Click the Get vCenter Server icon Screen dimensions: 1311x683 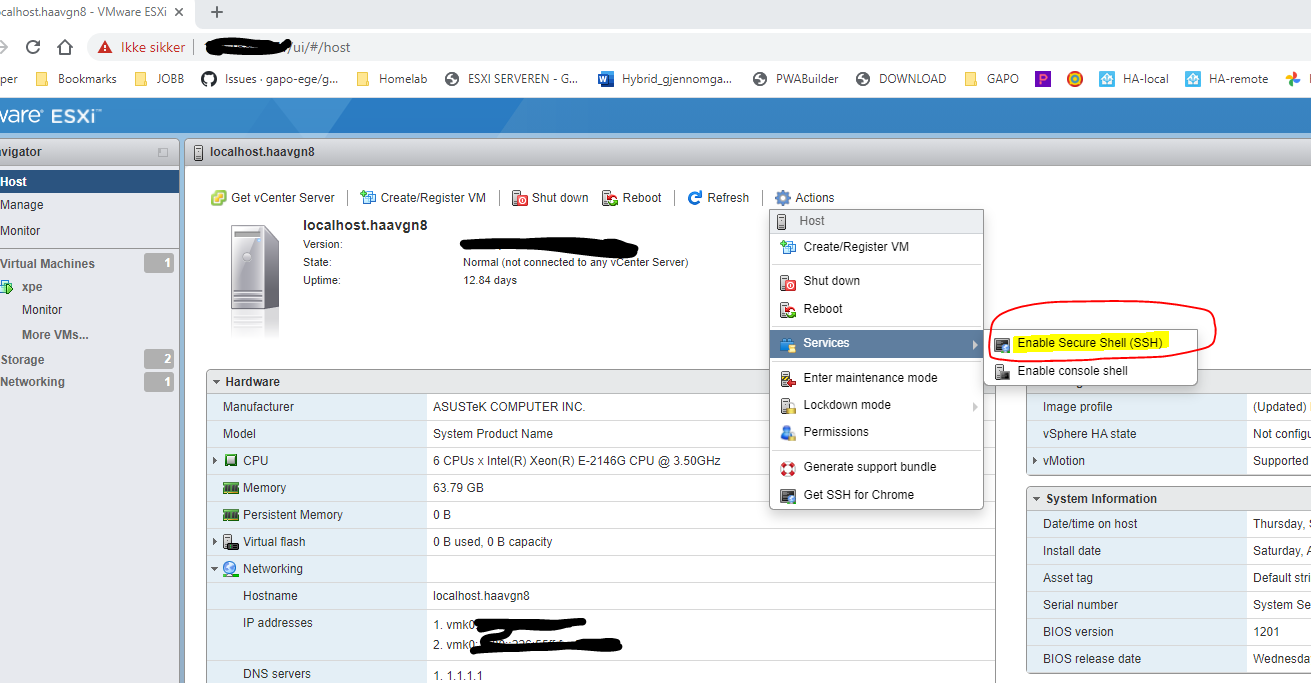click(219, 197)
